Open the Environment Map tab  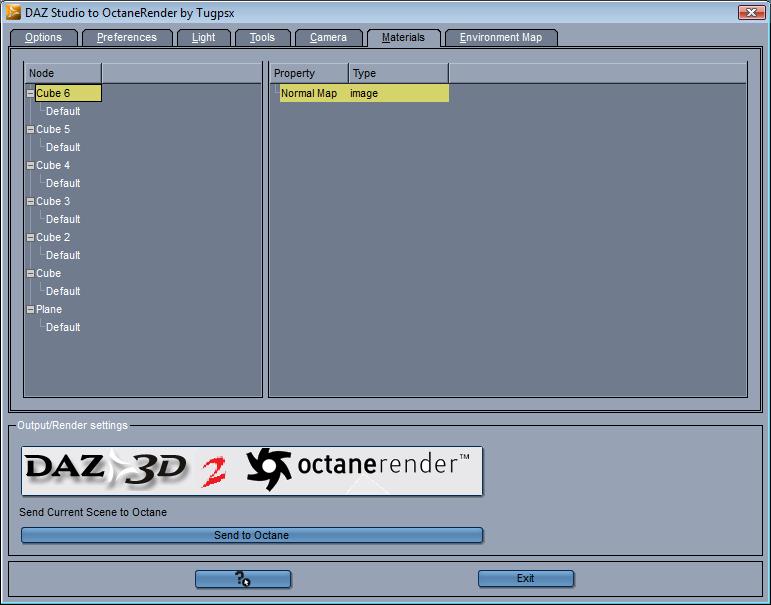501,37
